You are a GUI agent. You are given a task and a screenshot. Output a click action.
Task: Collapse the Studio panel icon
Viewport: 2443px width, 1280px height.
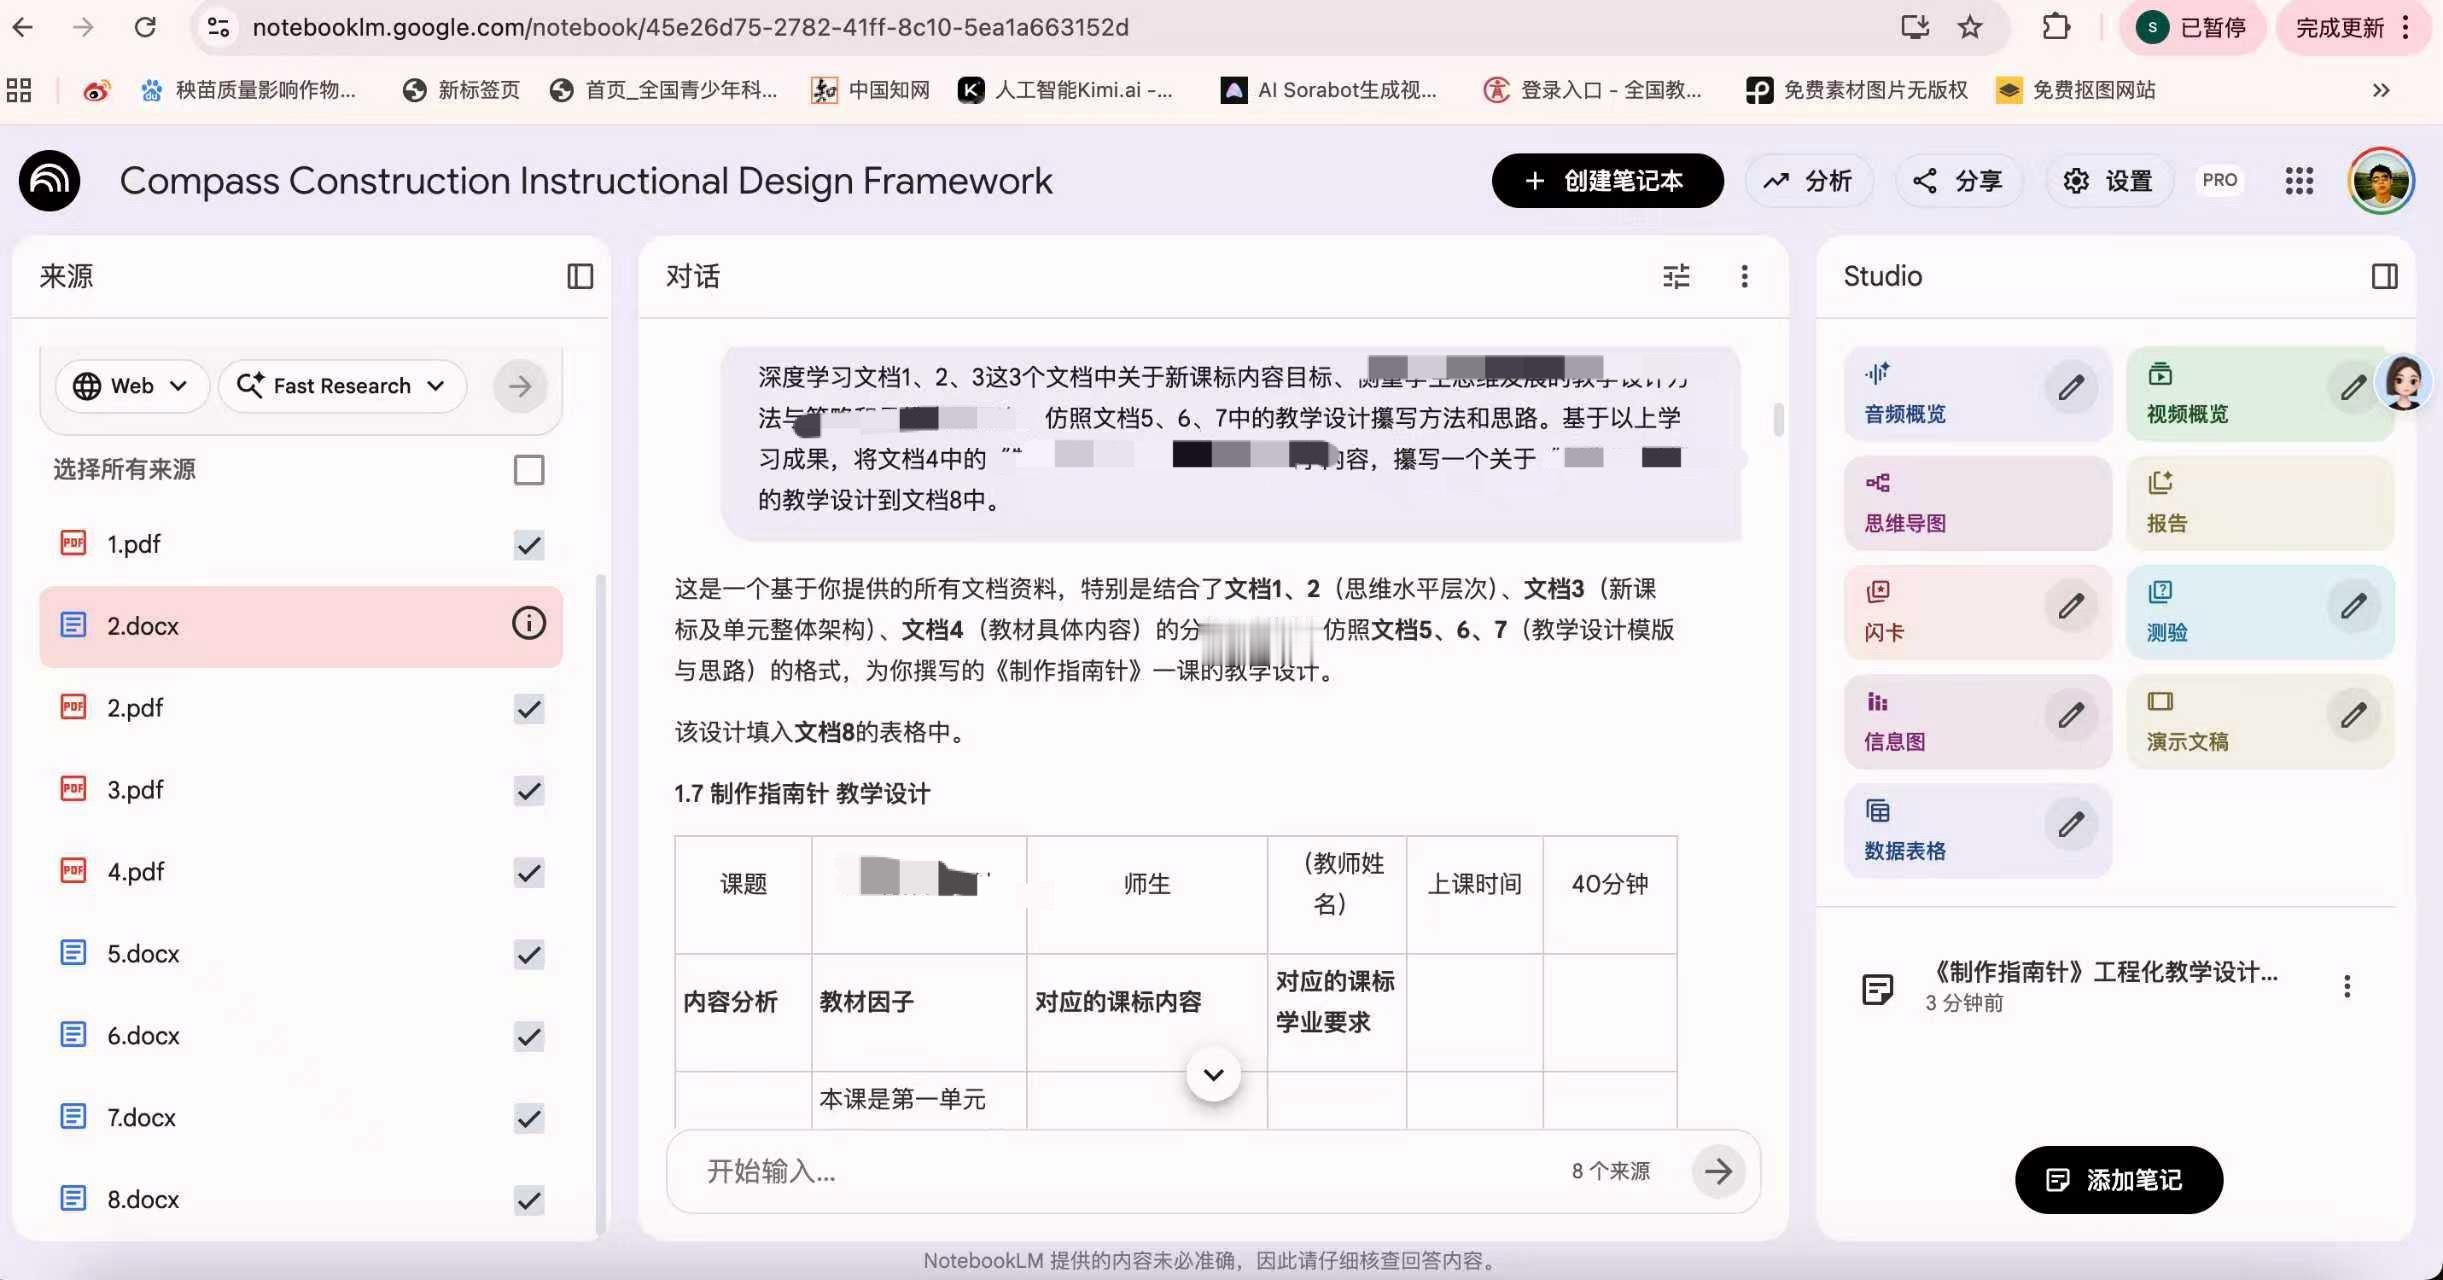tap(2384, 276)
